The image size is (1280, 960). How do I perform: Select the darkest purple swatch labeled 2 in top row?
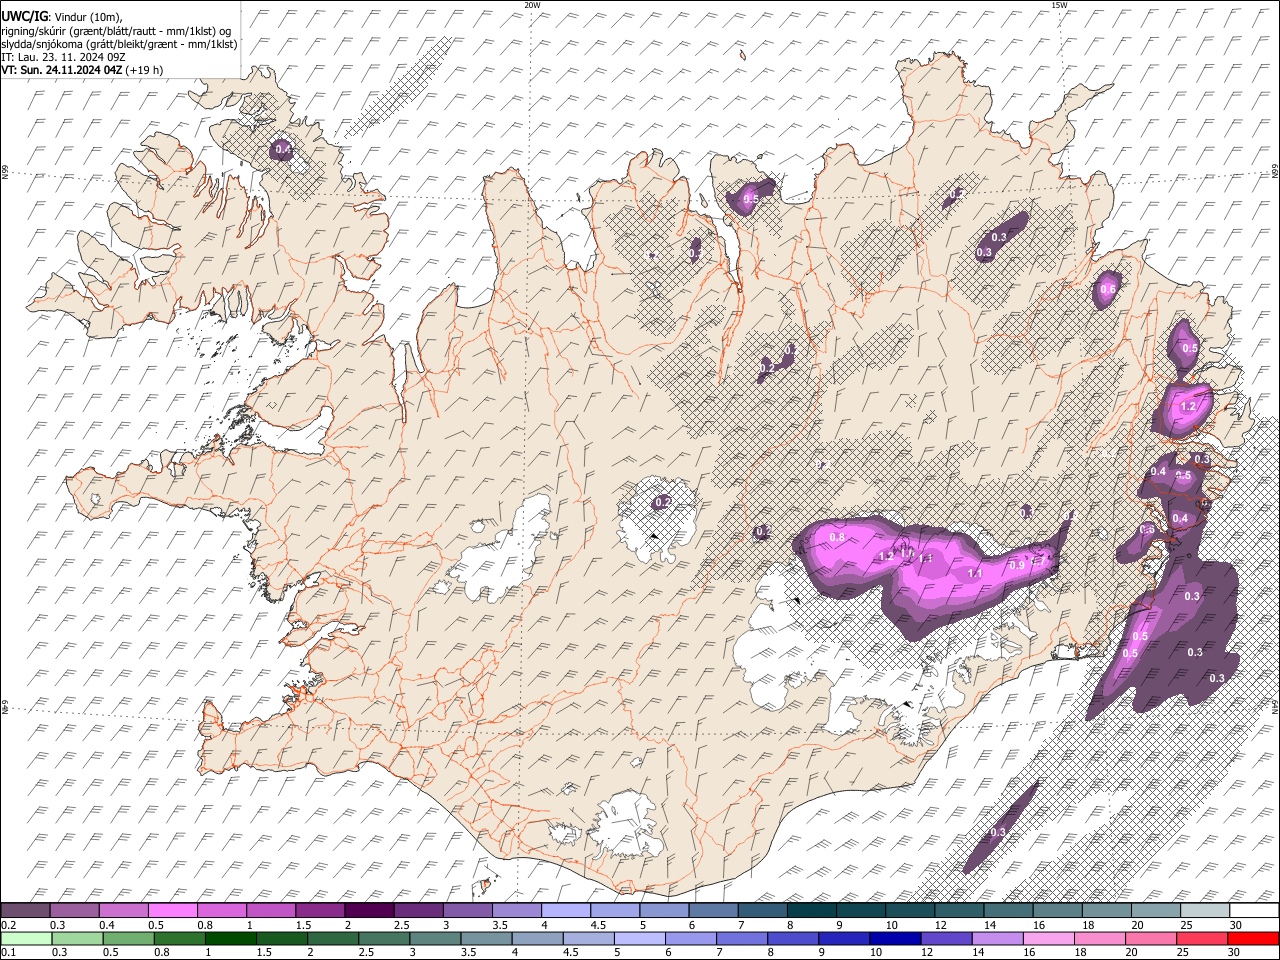point(369,911)
